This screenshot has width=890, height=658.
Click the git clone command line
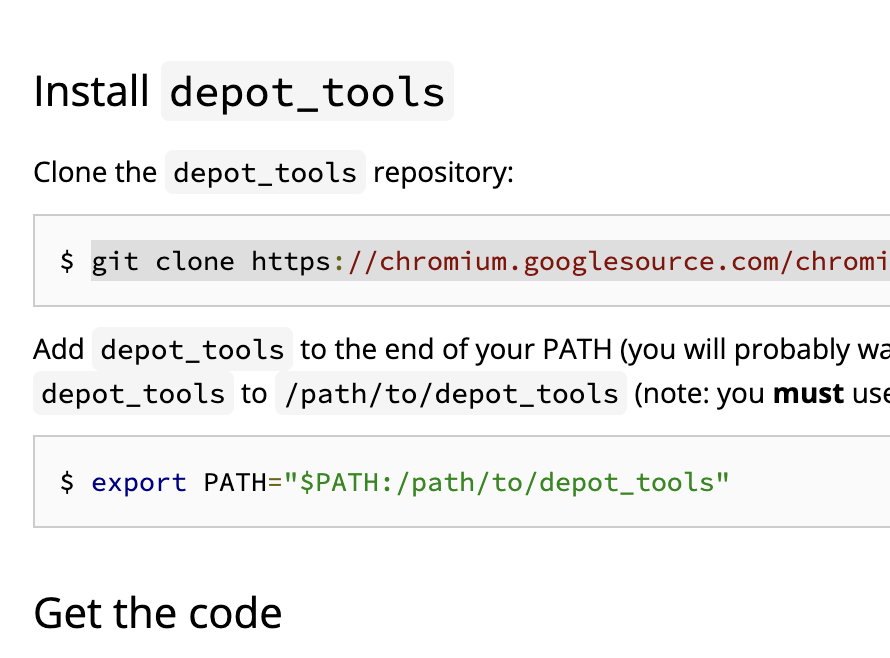[490, 261]
